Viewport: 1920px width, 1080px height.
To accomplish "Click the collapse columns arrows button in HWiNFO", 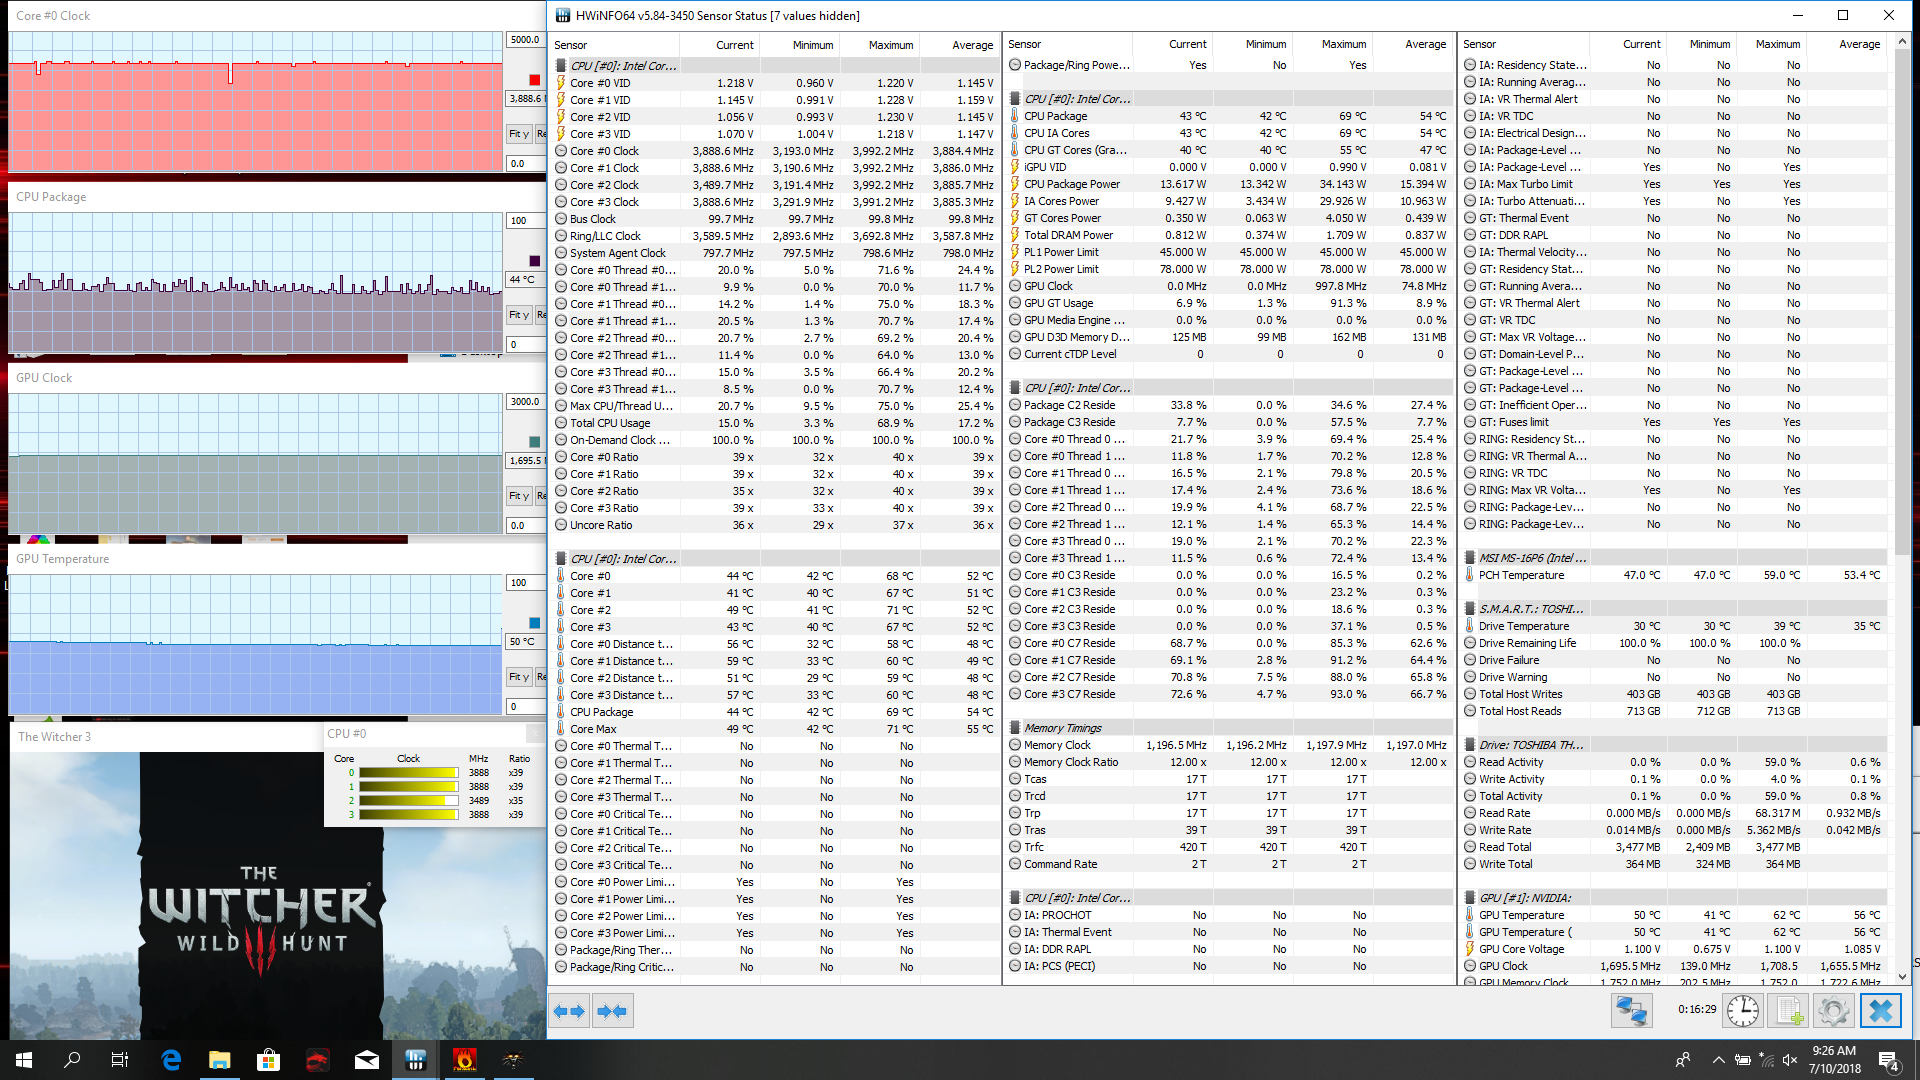I will point(612,1011).
